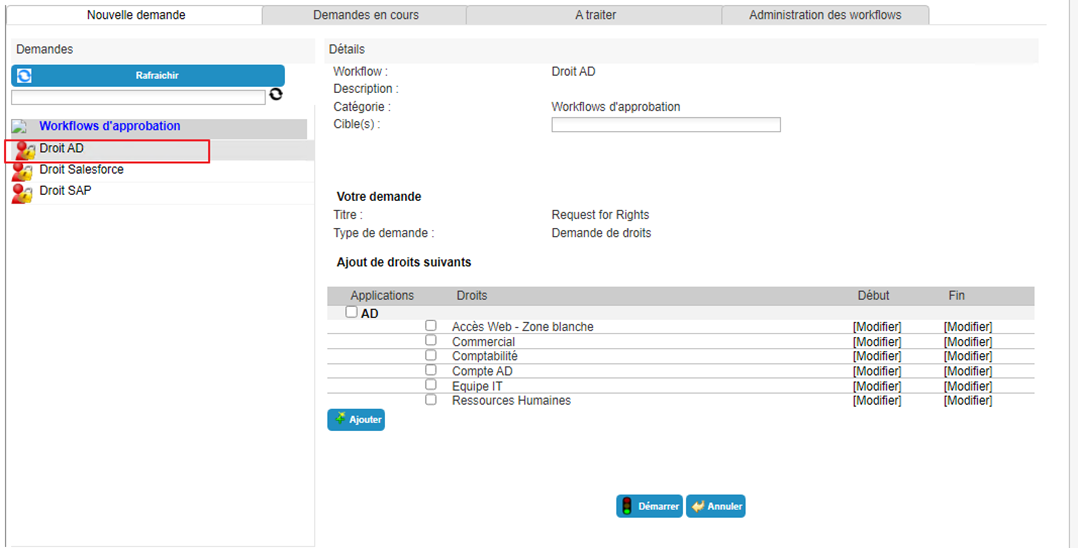Check the AD application checkbox
The image size is (1078, 548).
[x=351, y=312]
